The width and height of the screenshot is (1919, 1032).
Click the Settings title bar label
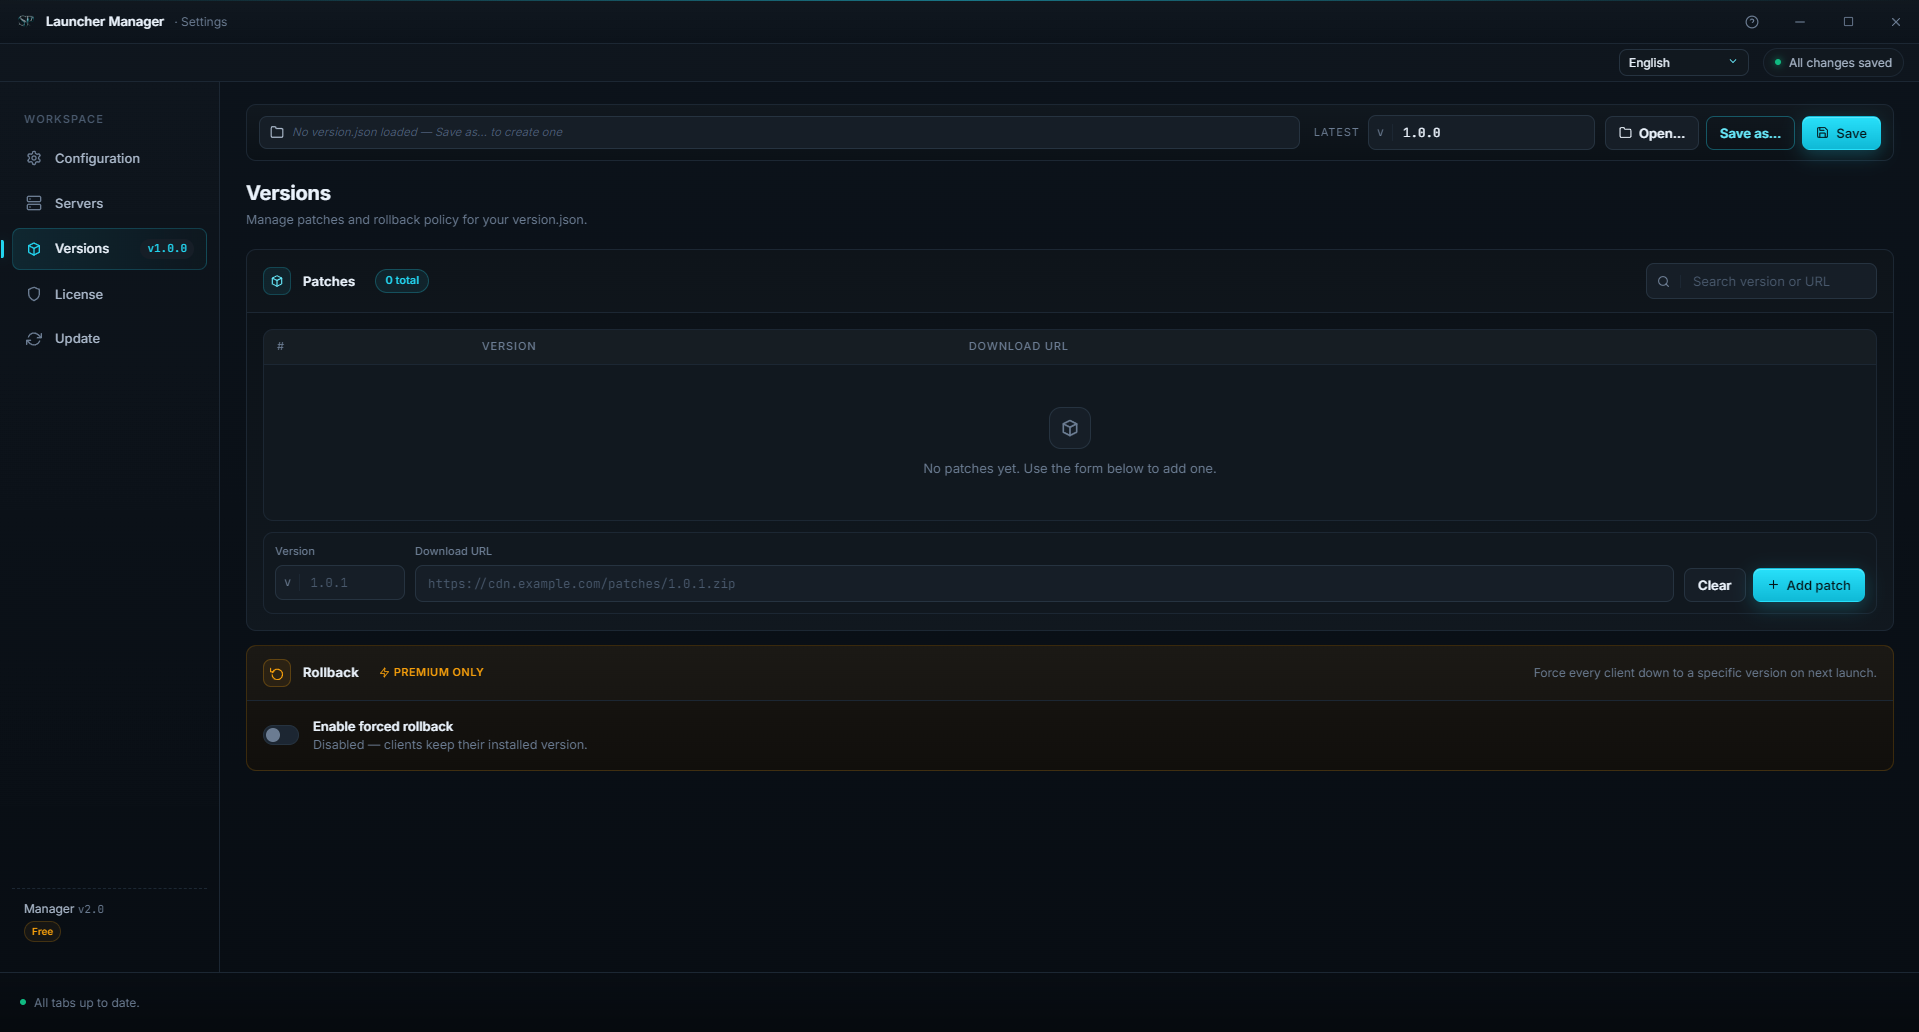pyautogui.click(x=204, y=22)
